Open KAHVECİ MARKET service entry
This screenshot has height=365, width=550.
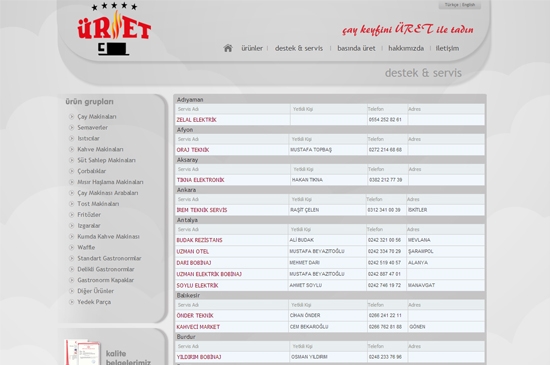tap(198, 327)
